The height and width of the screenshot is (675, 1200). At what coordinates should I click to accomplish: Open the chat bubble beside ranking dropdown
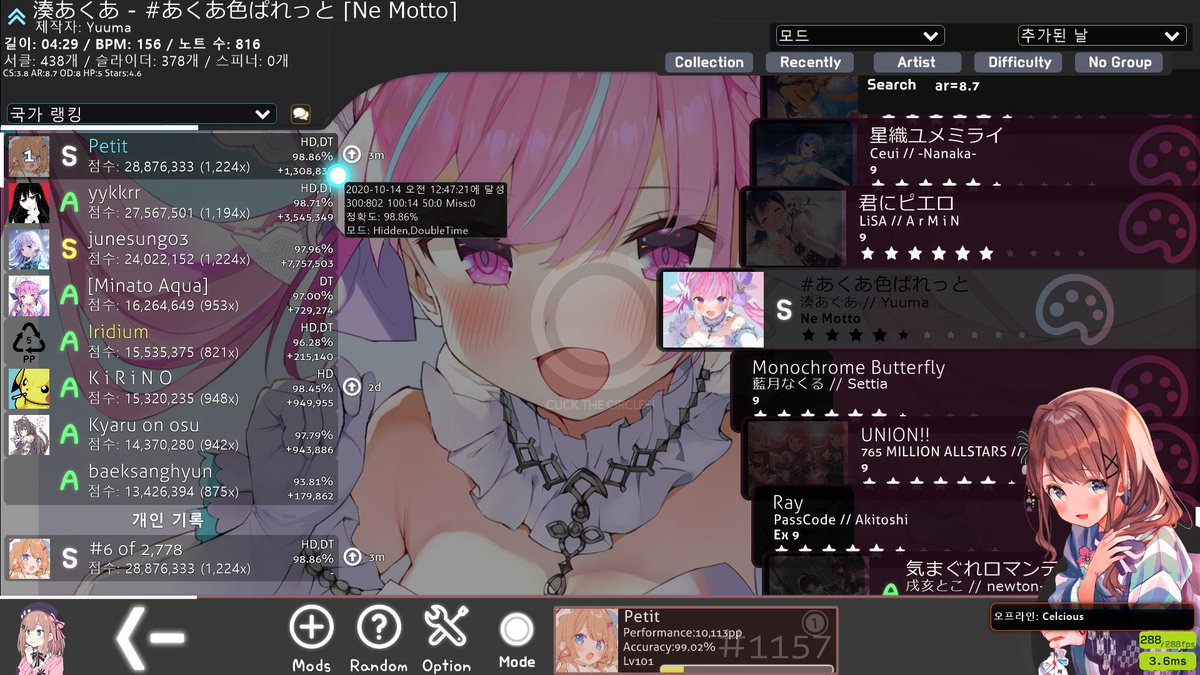[x=300, y=114]
